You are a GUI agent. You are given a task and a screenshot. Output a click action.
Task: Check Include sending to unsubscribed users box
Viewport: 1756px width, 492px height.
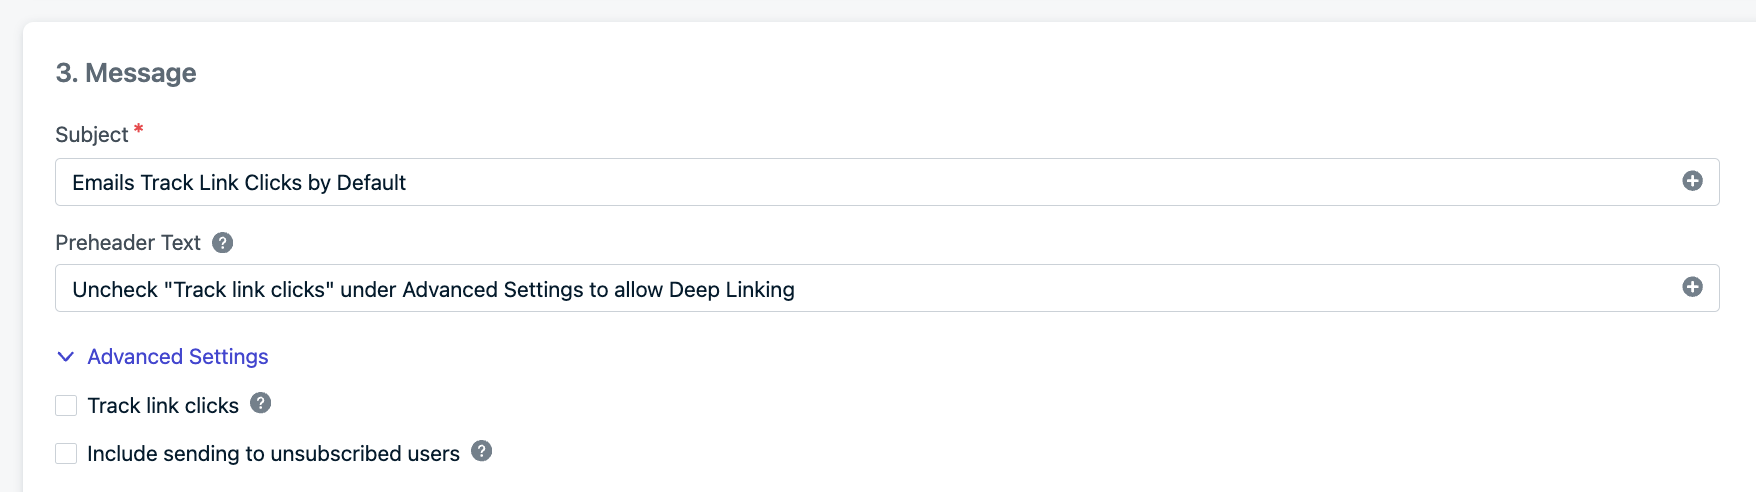coord(66,453)
